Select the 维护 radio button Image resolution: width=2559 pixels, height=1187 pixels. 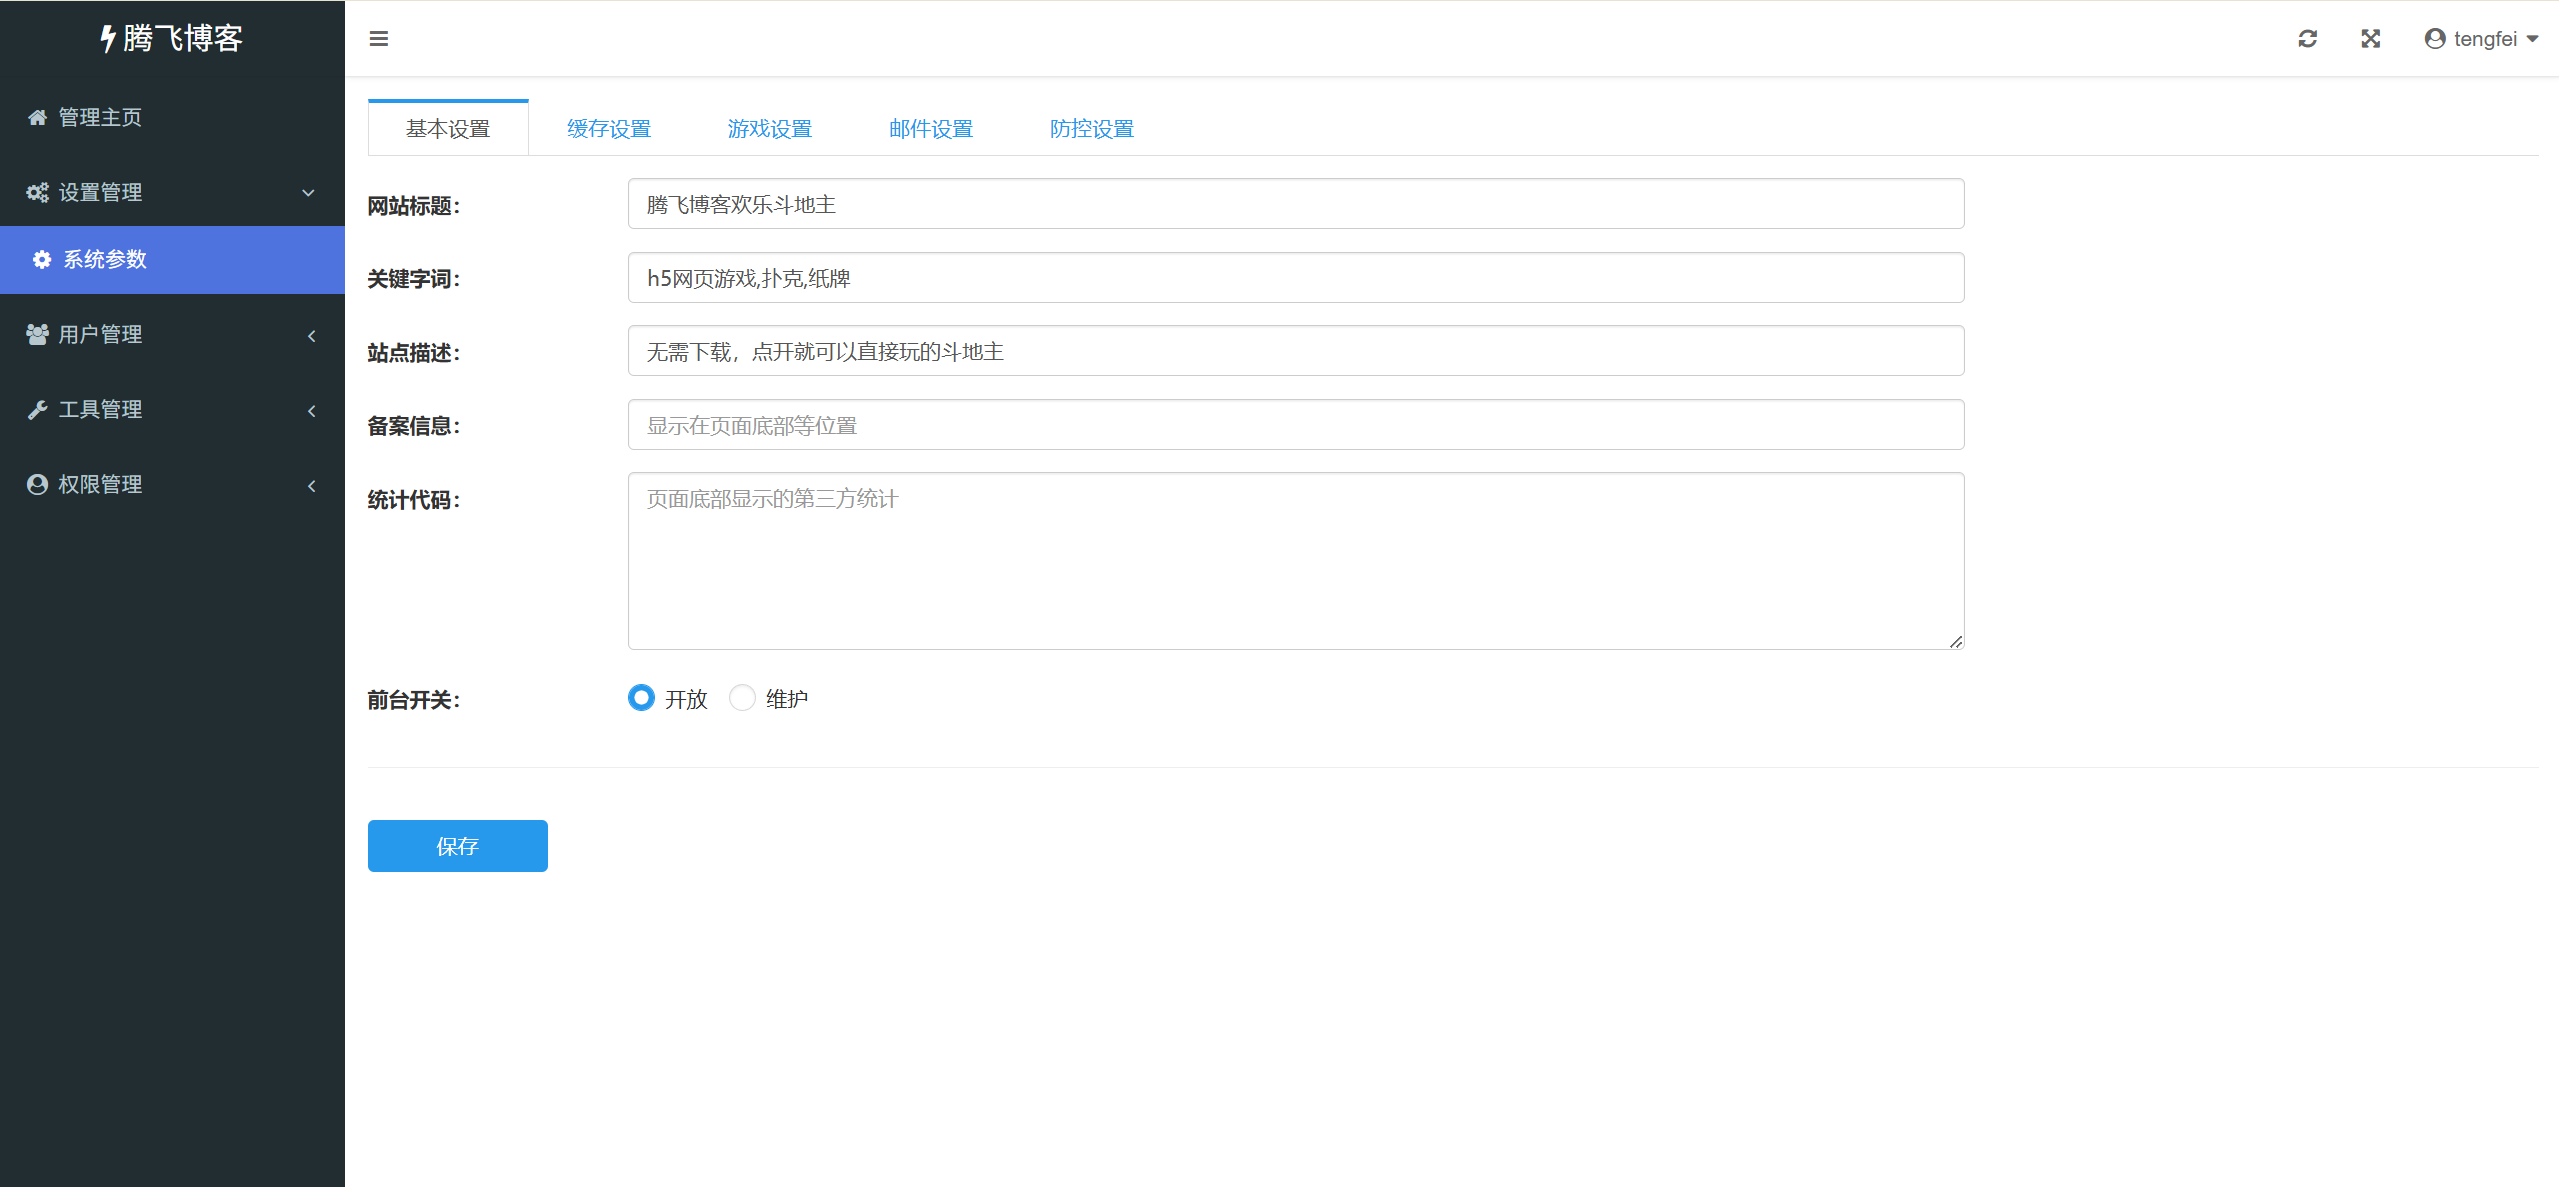pos(742,697)
